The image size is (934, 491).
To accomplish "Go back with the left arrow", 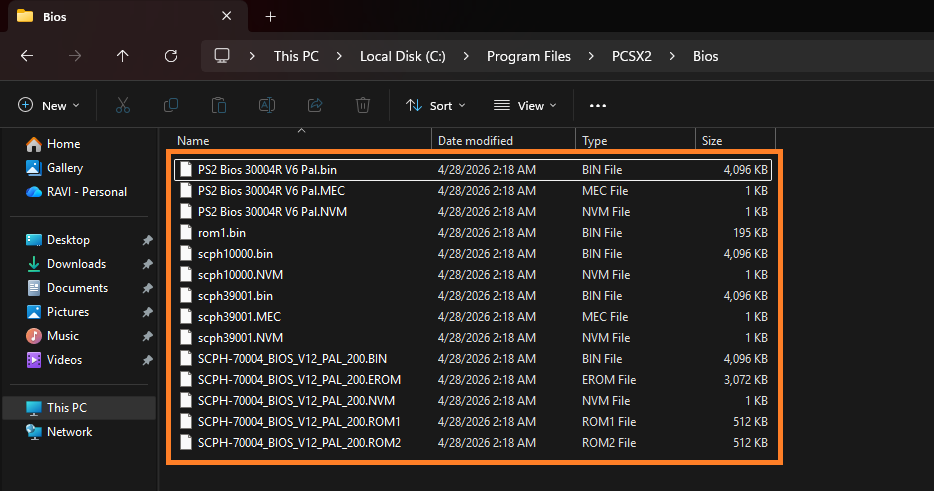I will pos(27,56).
